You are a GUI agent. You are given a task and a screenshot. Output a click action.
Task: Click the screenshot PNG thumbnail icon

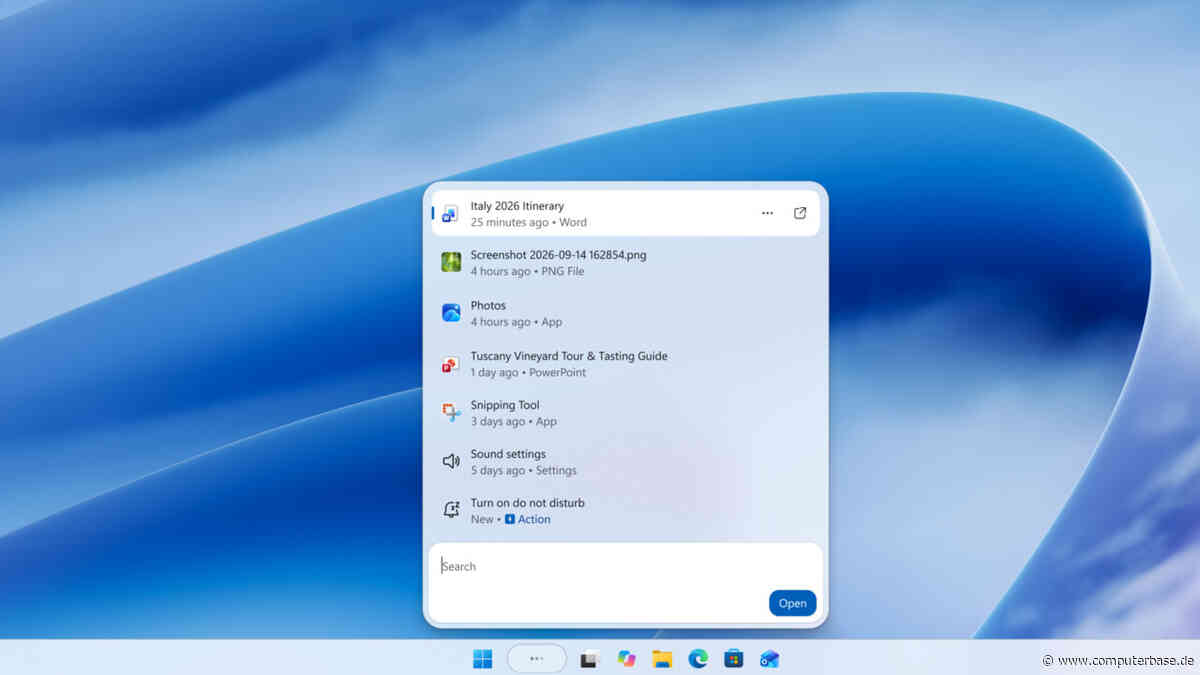pyautogui.click(x=451, y=262)
